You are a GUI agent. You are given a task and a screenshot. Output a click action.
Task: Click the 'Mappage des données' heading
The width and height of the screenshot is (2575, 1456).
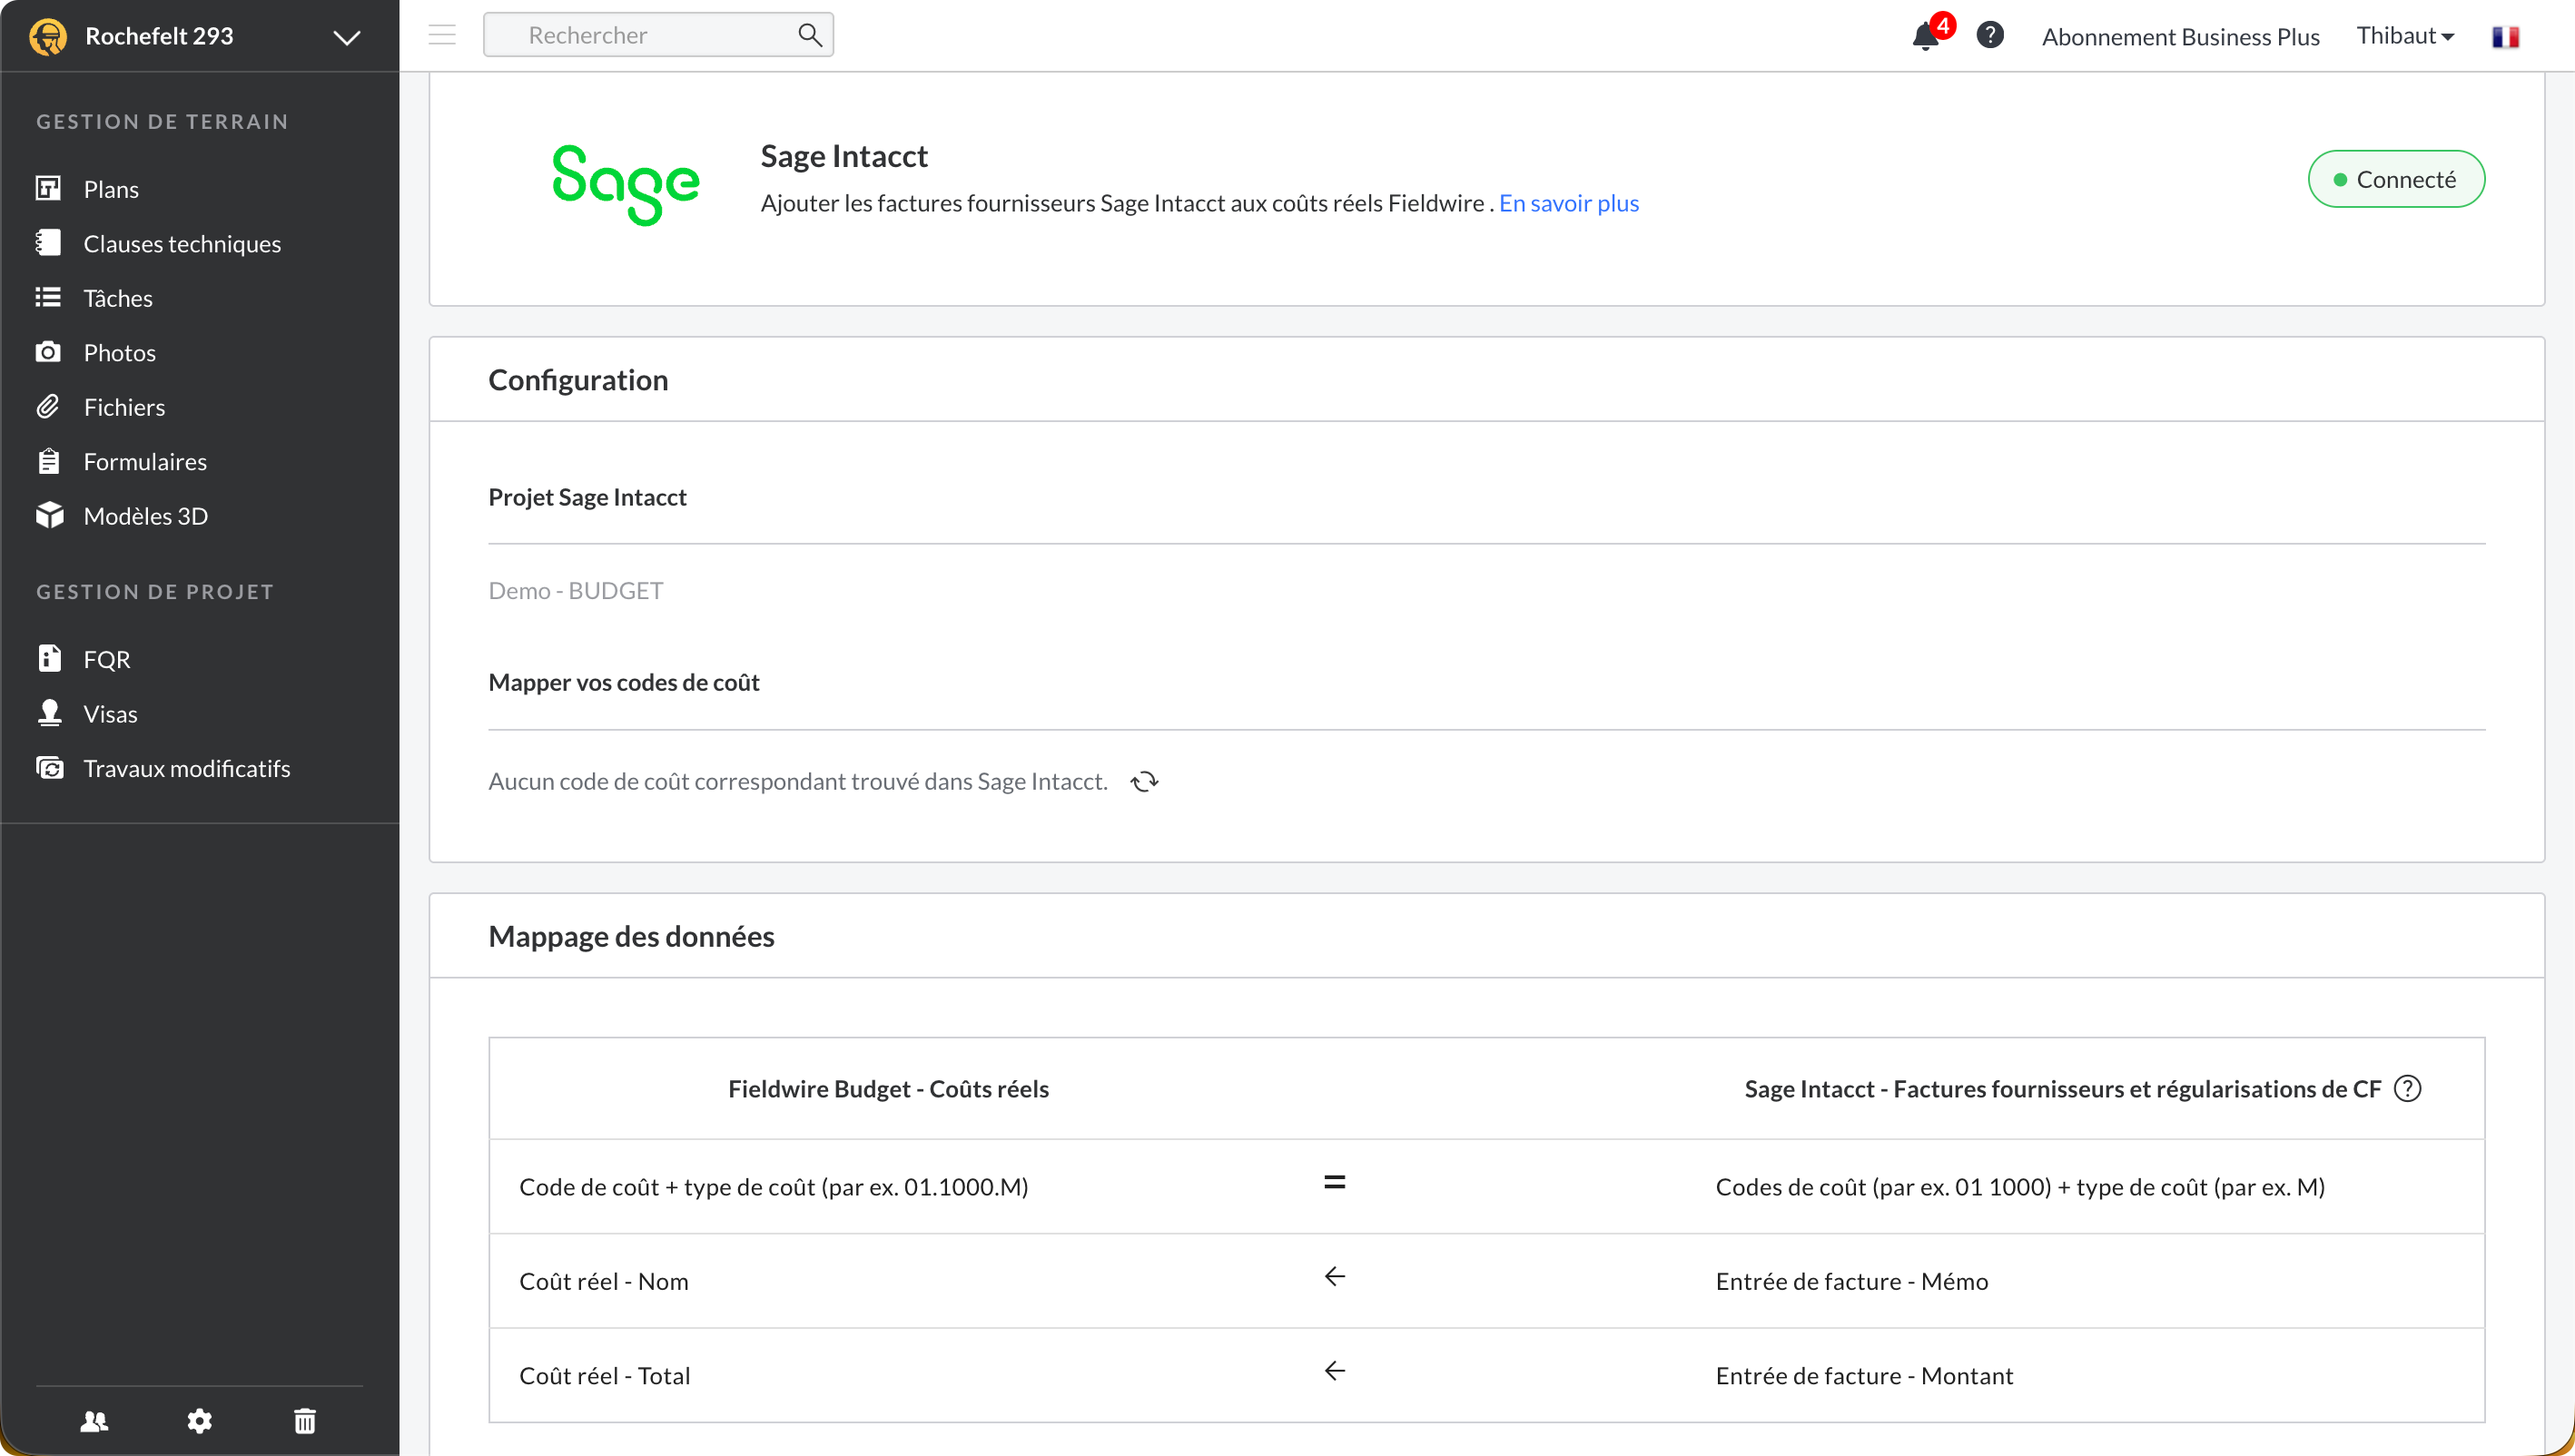pos(631,936)
